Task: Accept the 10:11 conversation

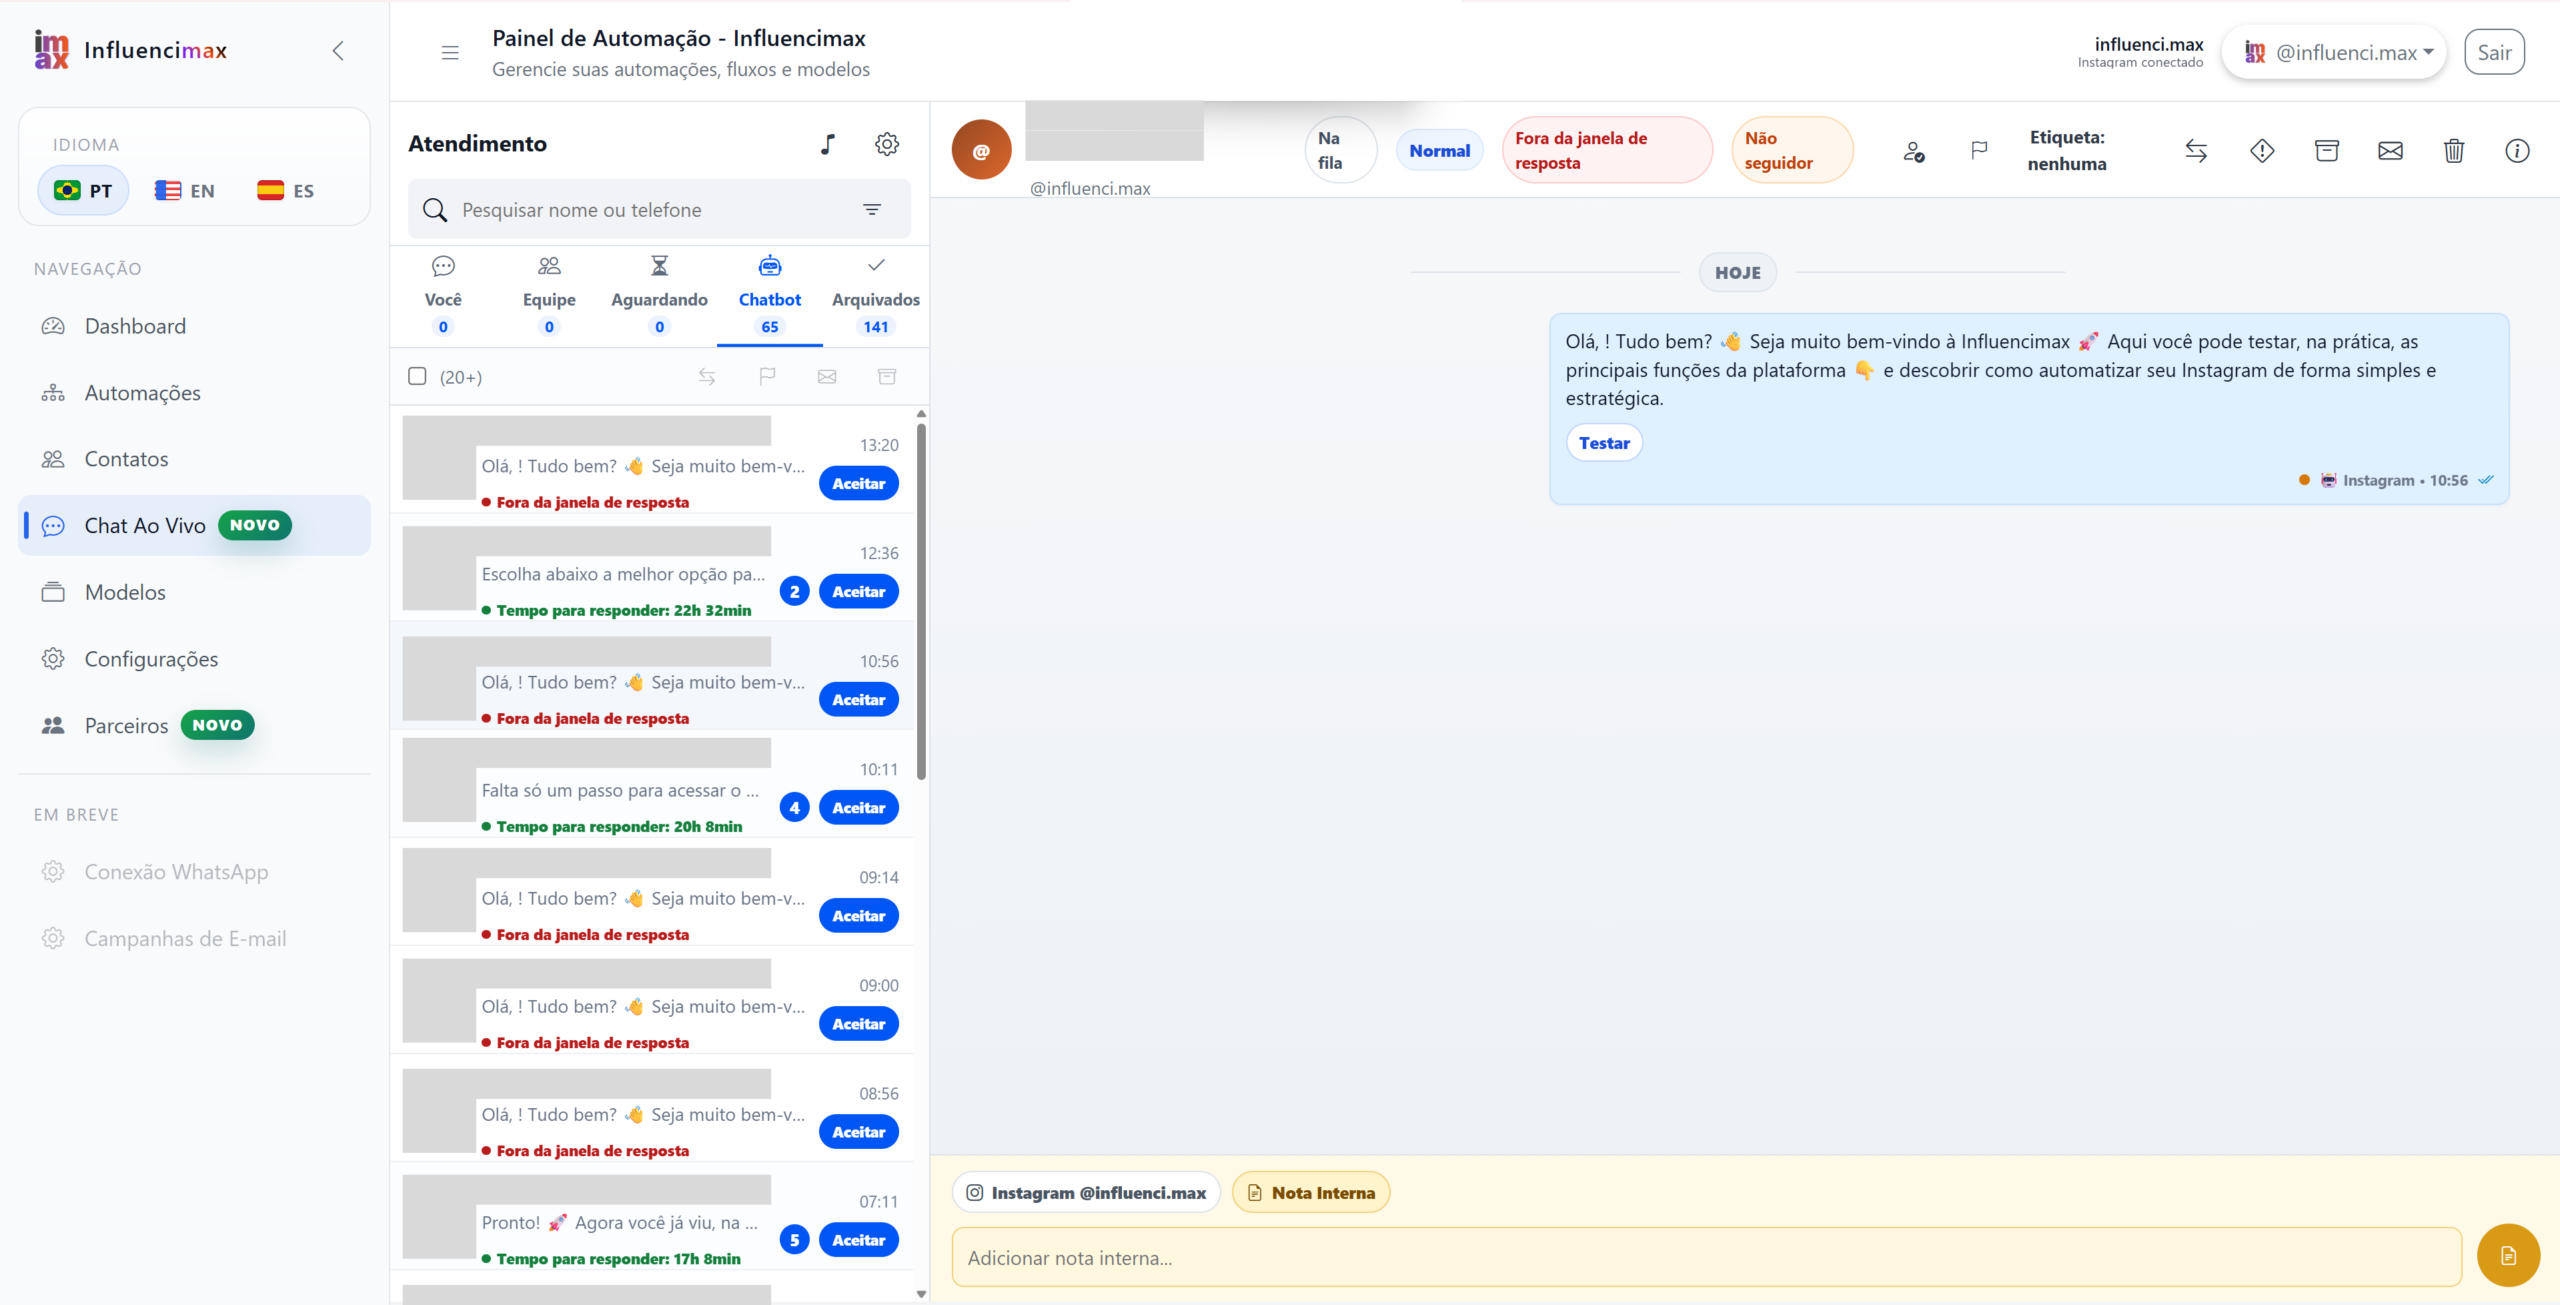Action: click(858, 807)
